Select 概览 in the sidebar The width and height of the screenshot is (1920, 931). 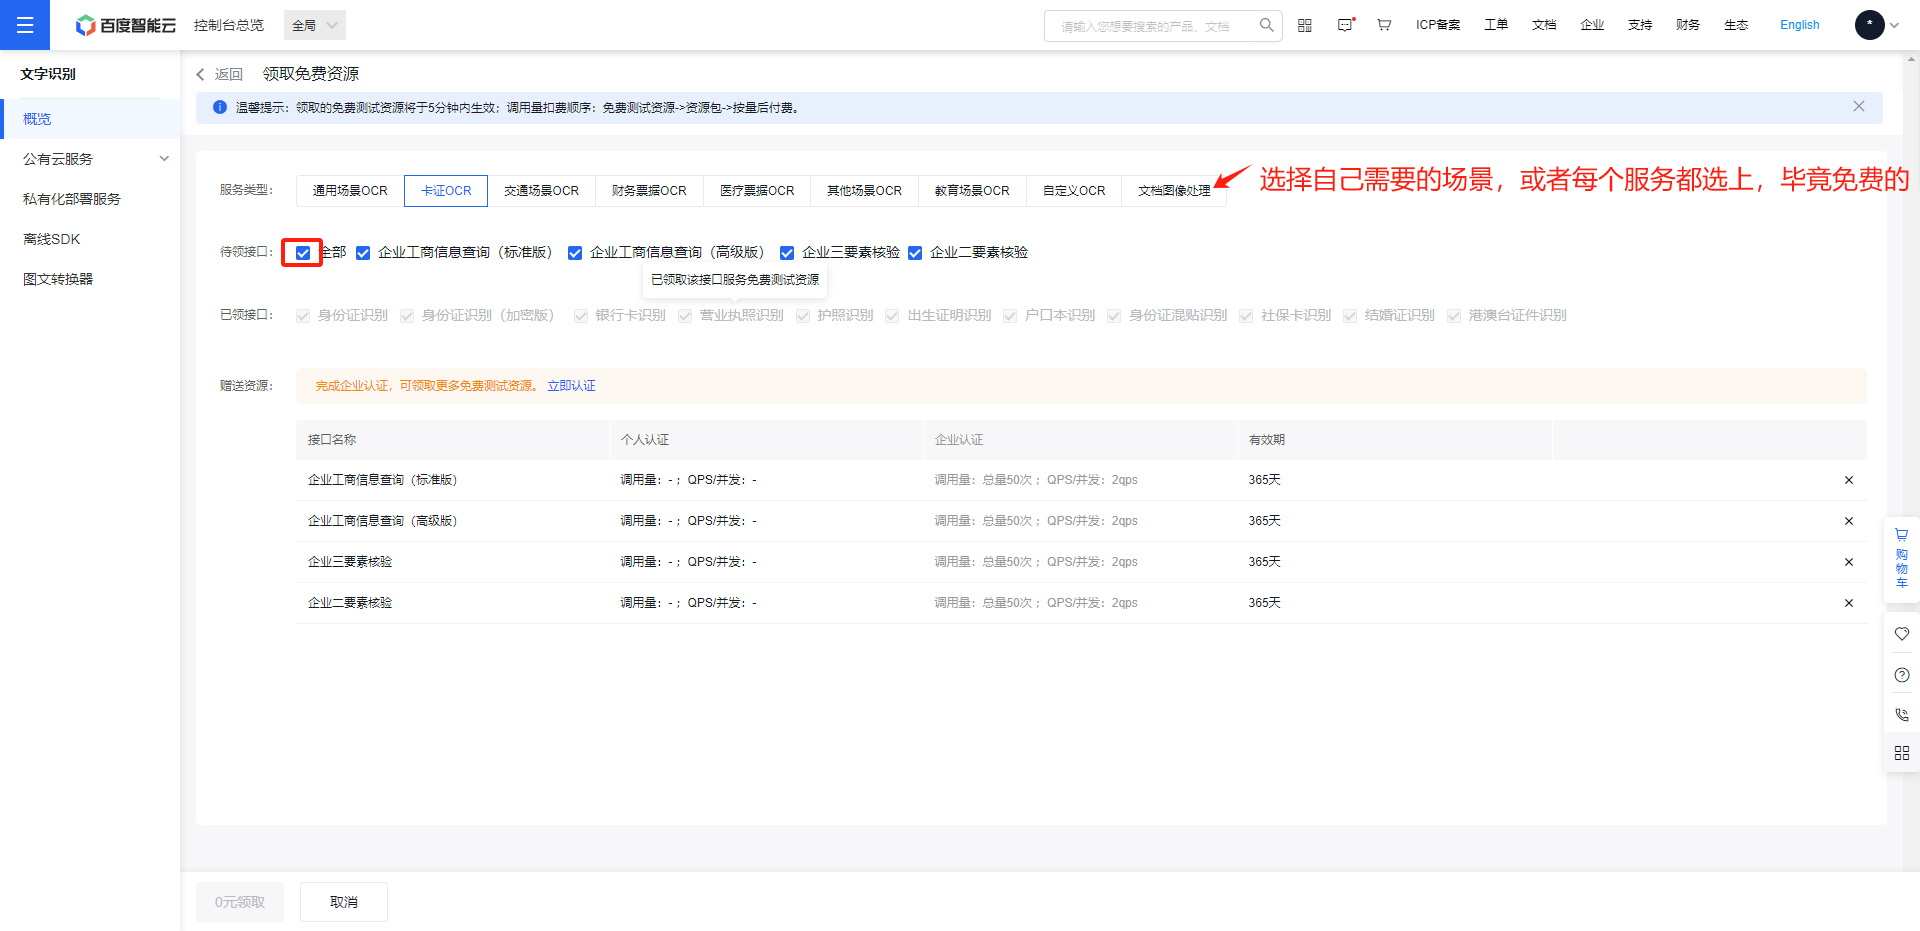pyautogui.click(x=90, y=119)
